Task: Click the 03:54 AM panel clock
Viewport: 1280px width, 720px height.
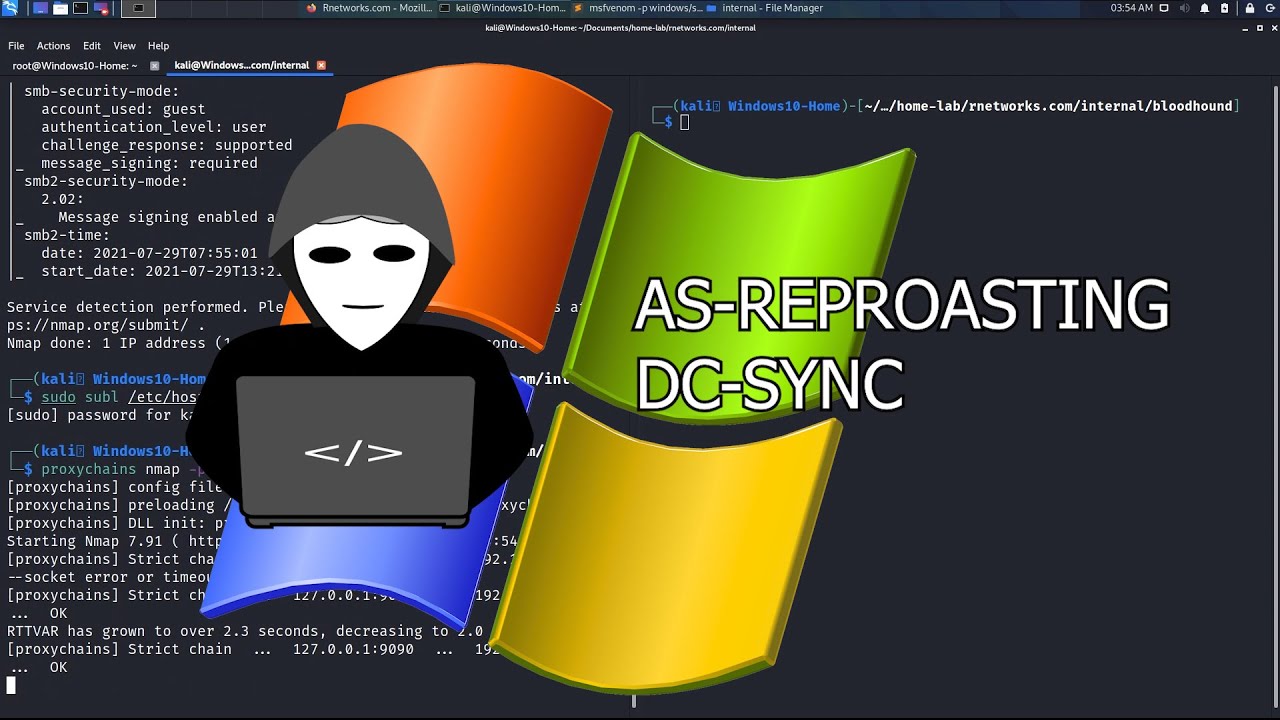Action: (x=1131, y=8)
